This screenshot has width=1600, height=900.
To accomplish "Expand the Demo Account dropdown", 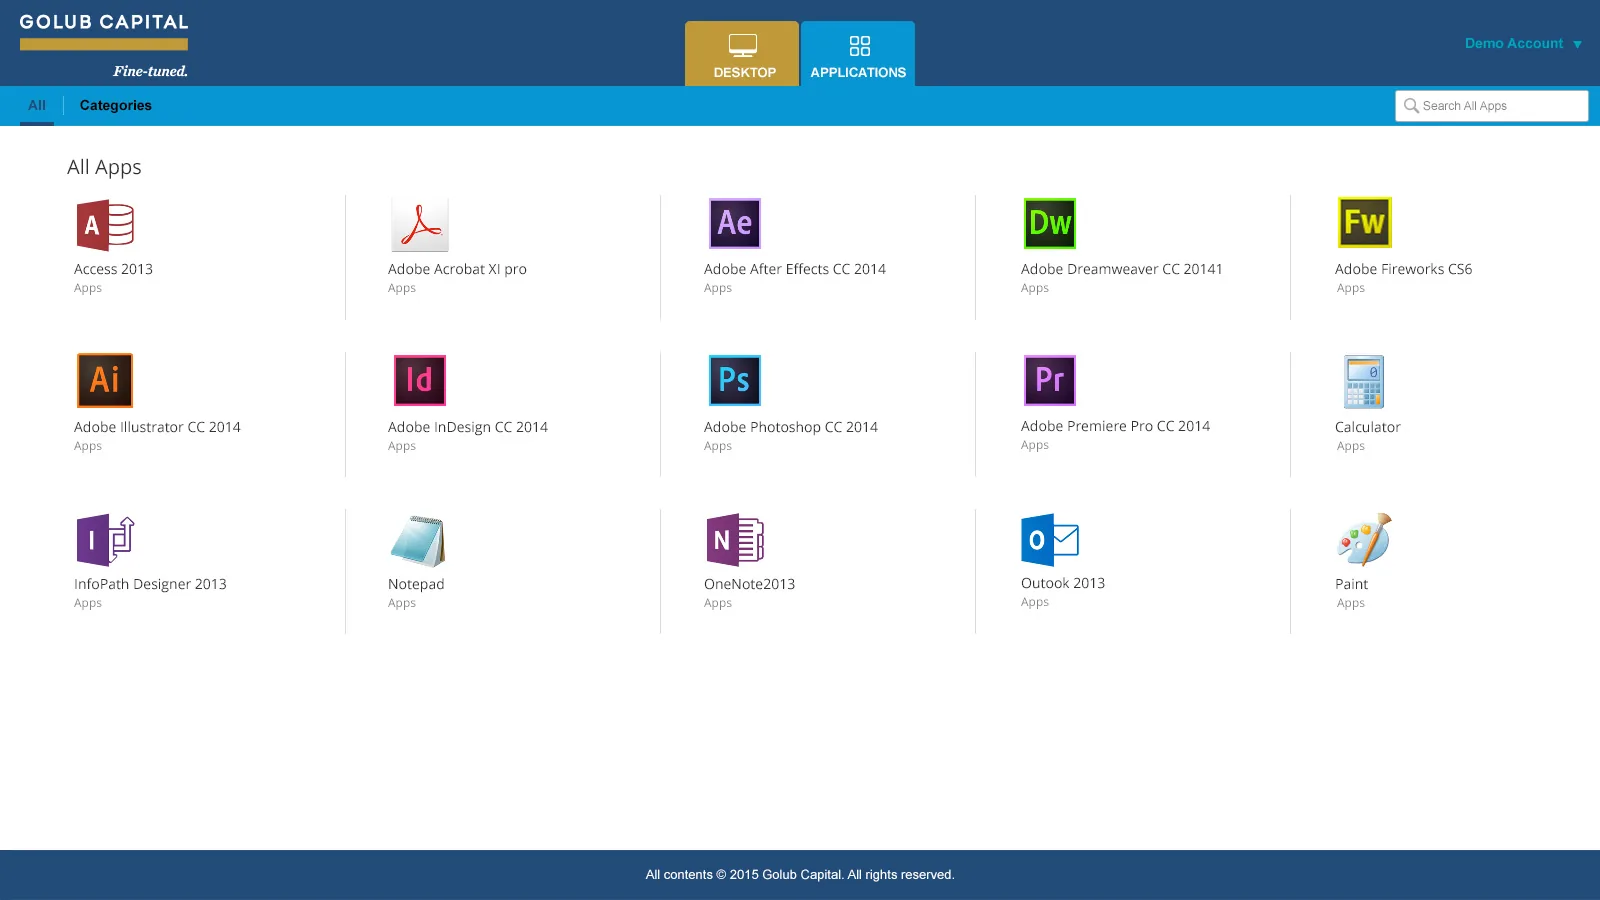I will pyautogui.click(x=1523, y=43).
